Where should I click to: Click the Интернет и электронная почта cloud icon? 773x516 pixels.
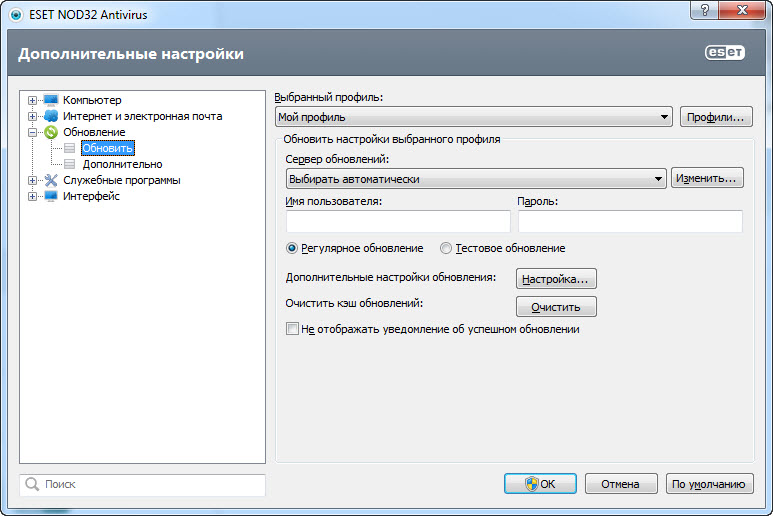pos(51,116)
